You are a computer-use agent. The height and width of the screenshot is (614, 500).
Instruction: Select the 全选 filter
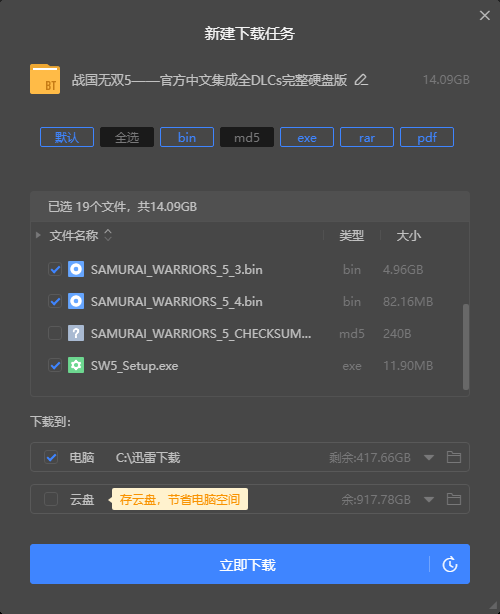(127, 137)
